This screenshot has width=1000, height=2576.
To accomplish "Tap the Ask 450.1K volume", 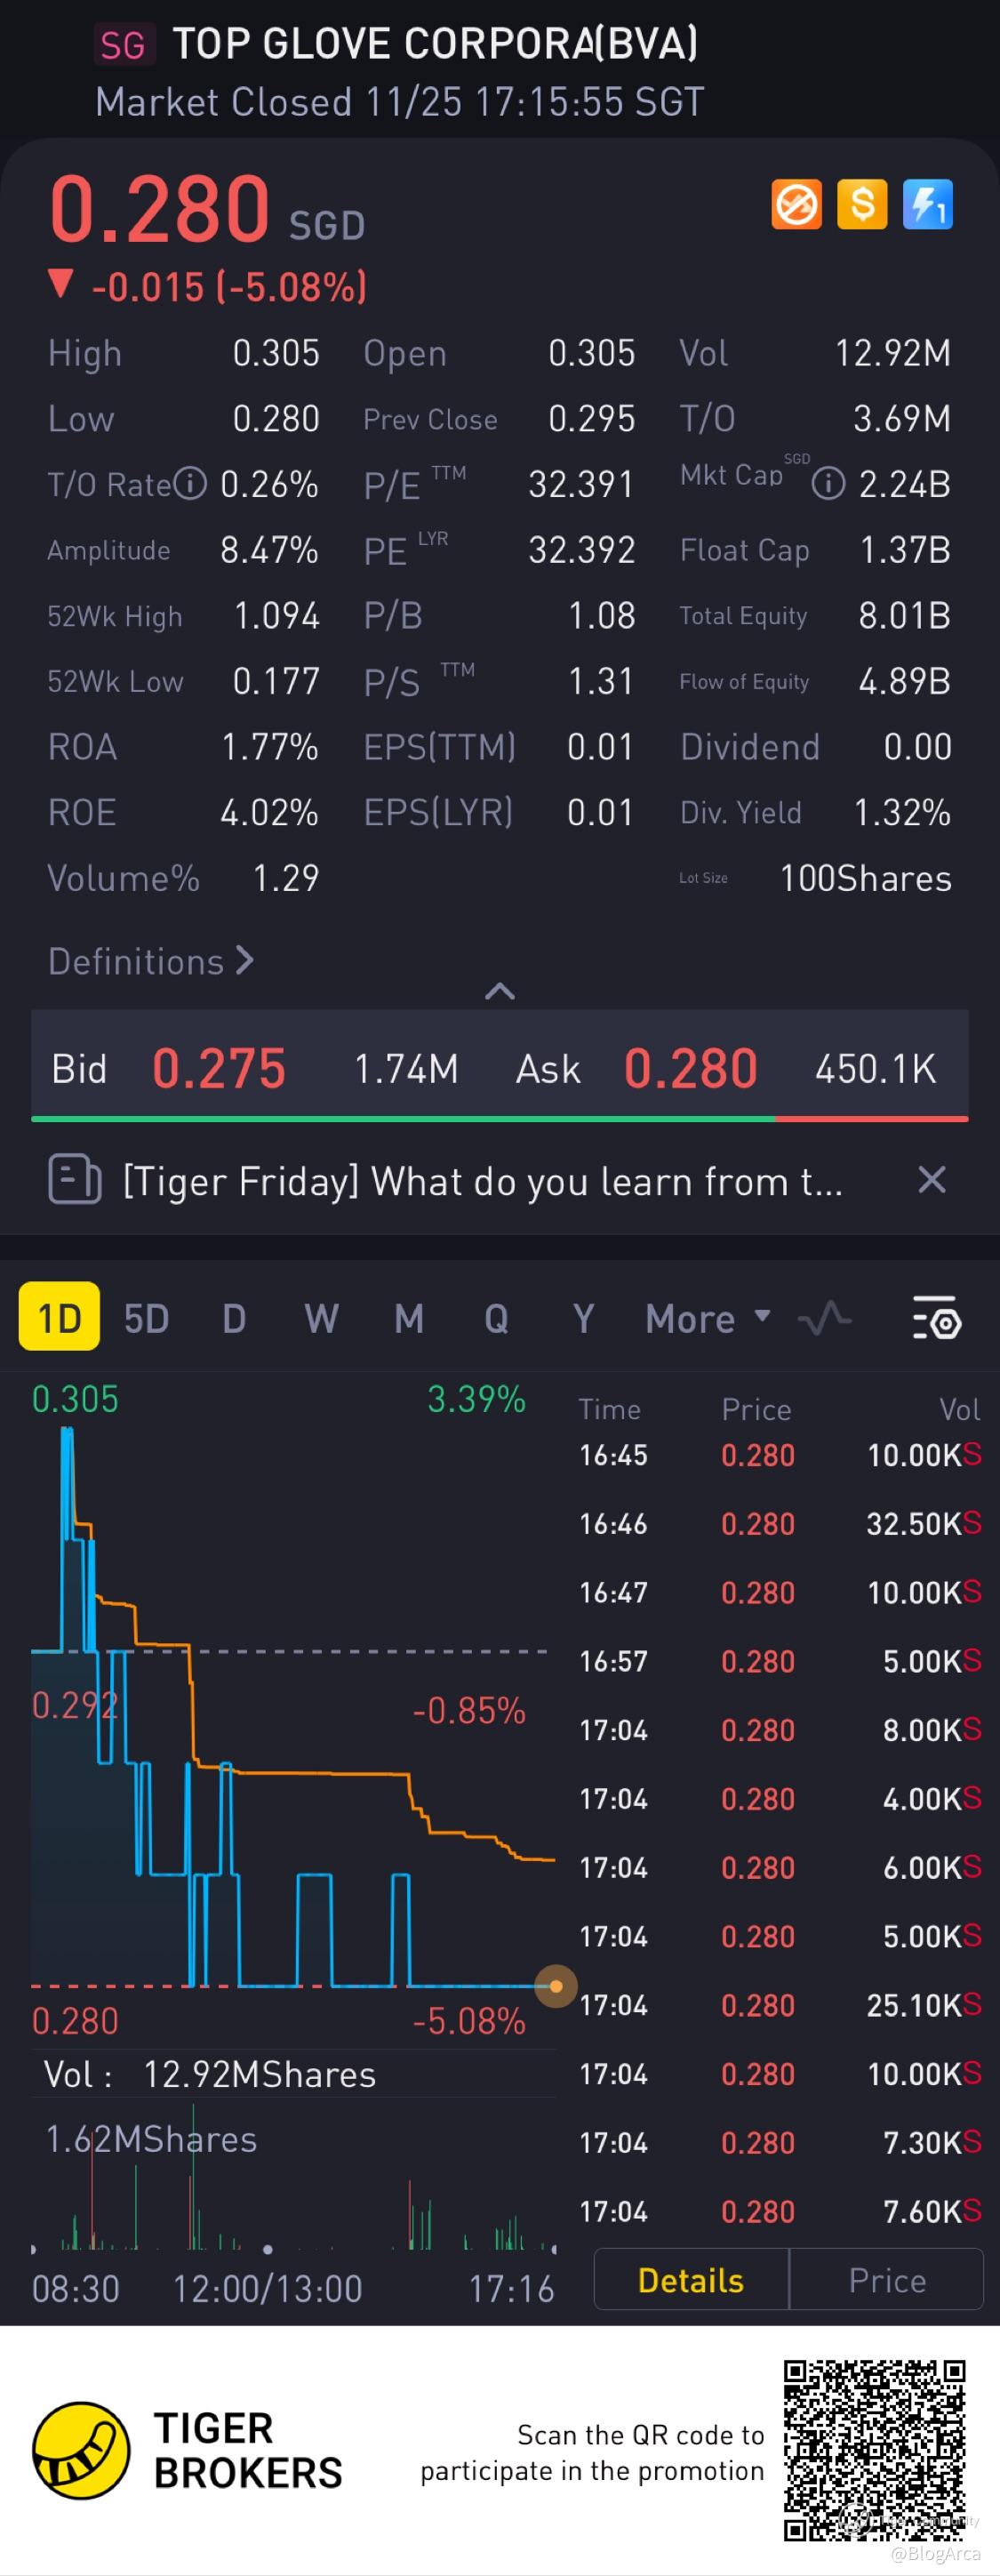I will tap(875, 1069).
